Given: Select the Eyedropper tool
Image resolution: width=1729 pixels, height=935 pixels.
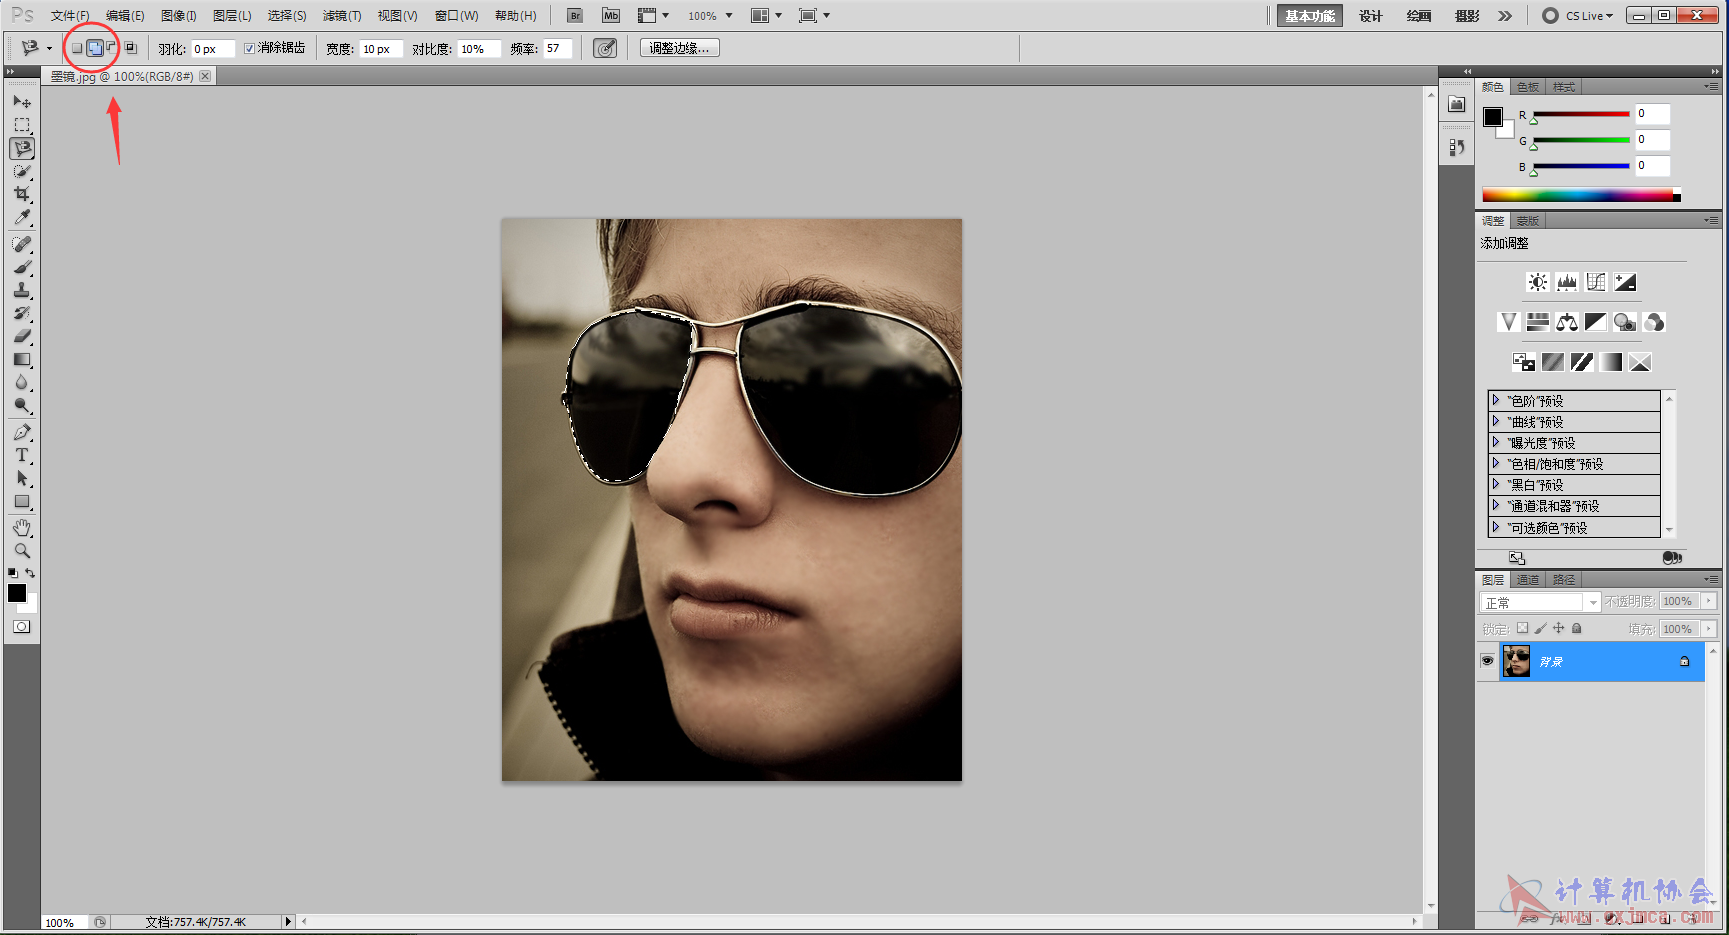Looking at the screenshot, I should pos(21,217).
